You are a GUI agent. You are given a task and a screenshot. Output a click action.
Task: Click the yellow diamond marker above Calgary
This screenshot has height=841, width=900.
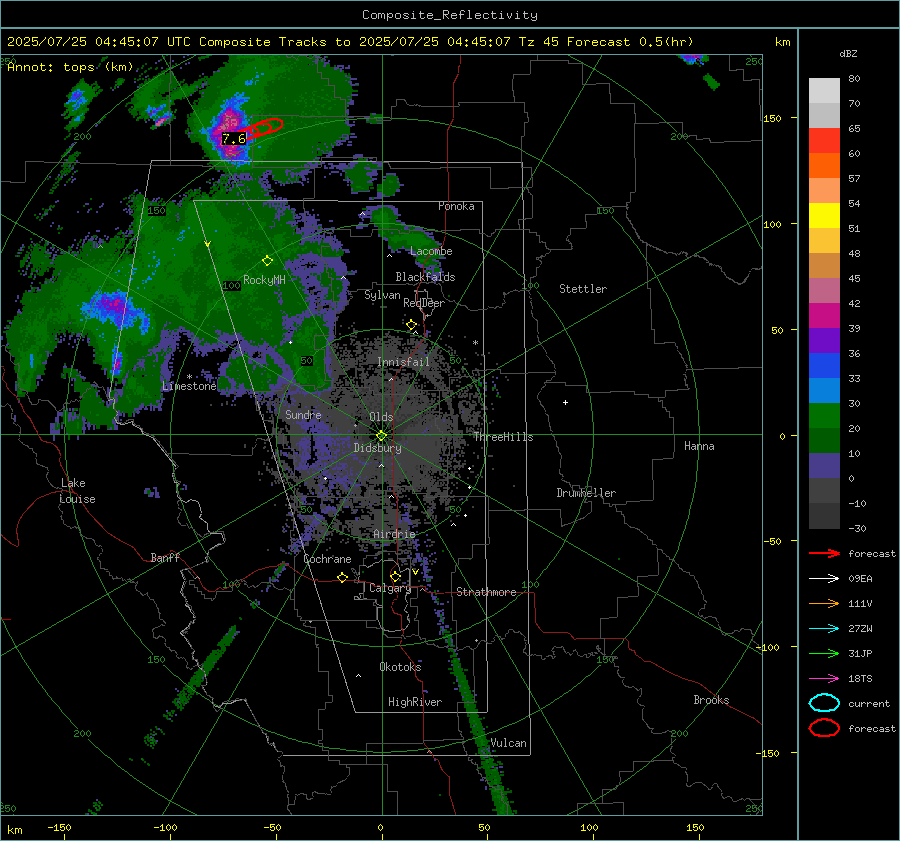pyautogui.click(x=395, y=576)
